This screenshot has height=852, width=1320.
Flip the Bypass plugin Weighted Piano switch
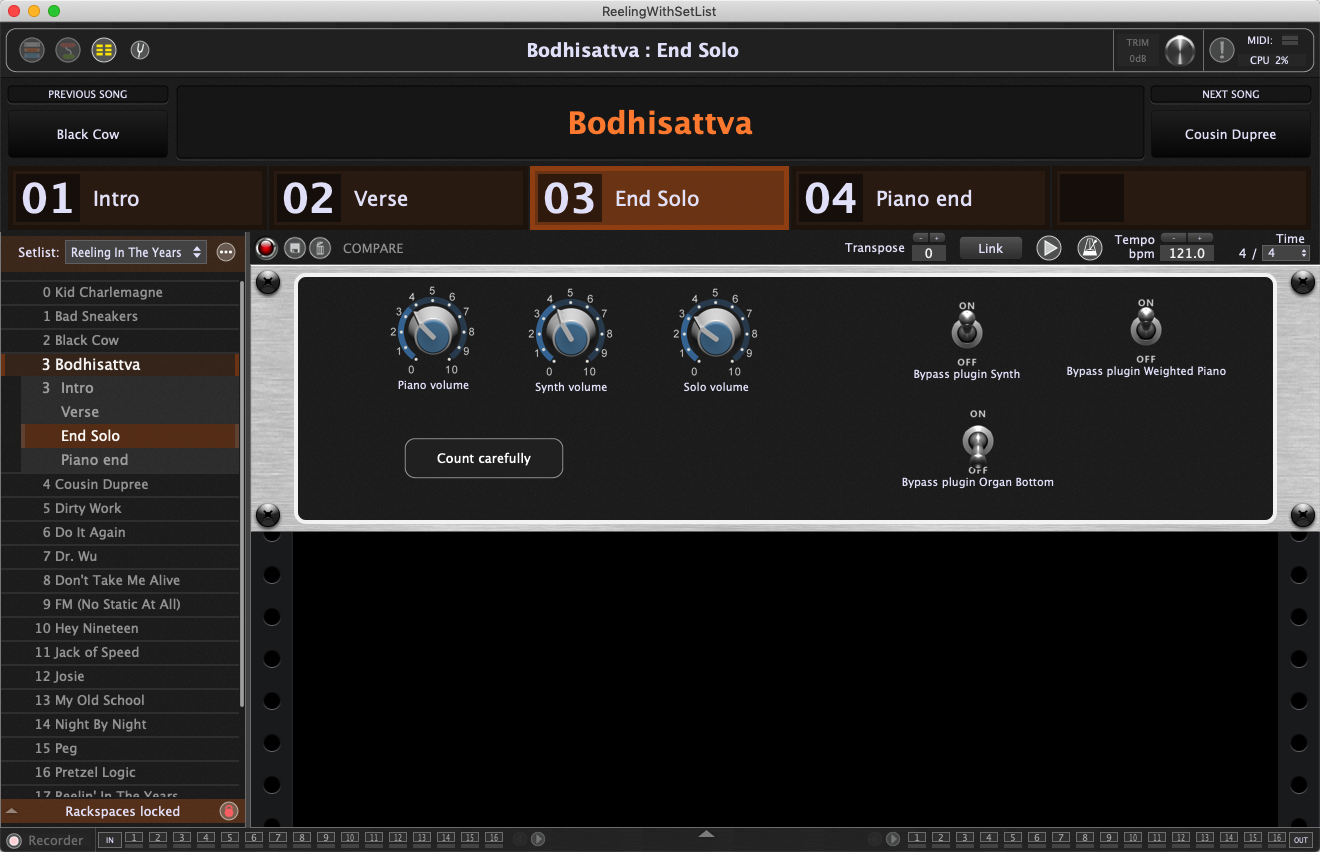pos(1146,325)
